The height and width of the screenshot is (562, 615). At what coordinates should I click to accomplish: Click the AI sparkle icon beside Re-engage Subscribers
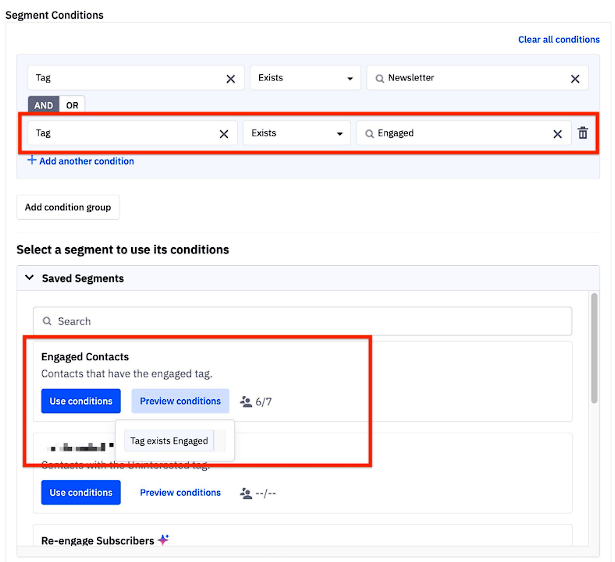[x=163, y=540]
